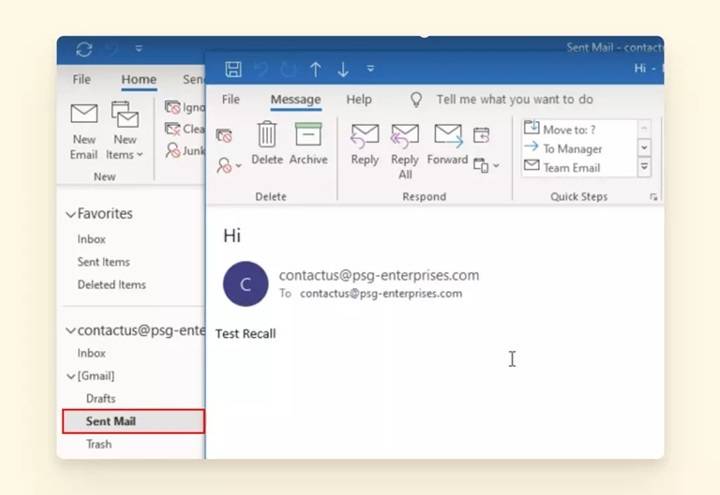Select the To Manager quick step

click(x=563, y=149)
